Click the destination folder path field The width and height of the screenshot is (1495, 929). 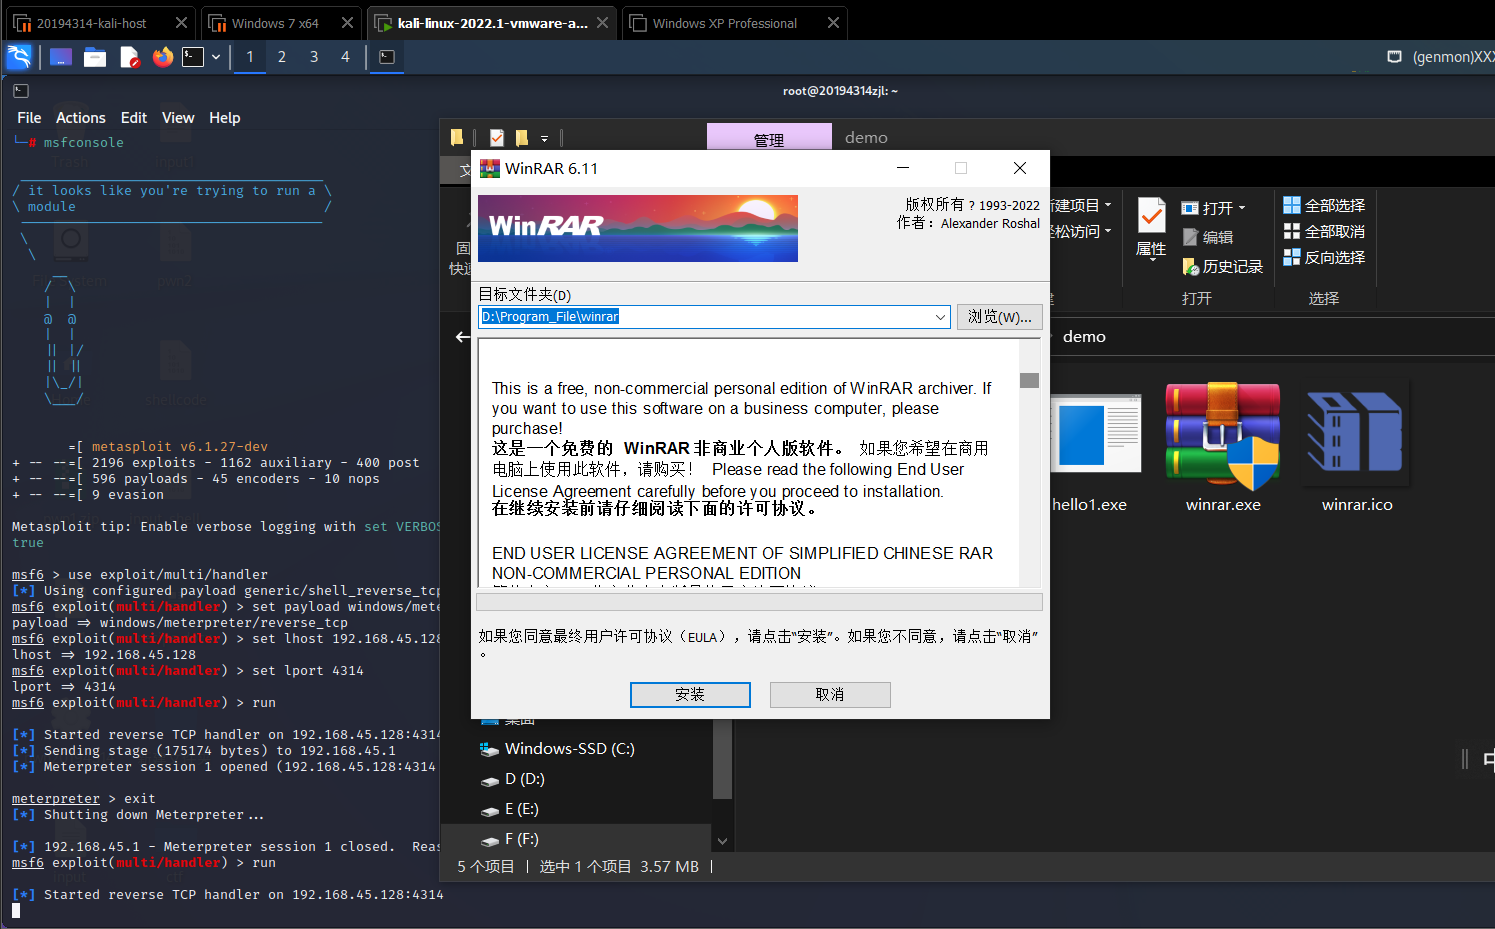[714, 317]
